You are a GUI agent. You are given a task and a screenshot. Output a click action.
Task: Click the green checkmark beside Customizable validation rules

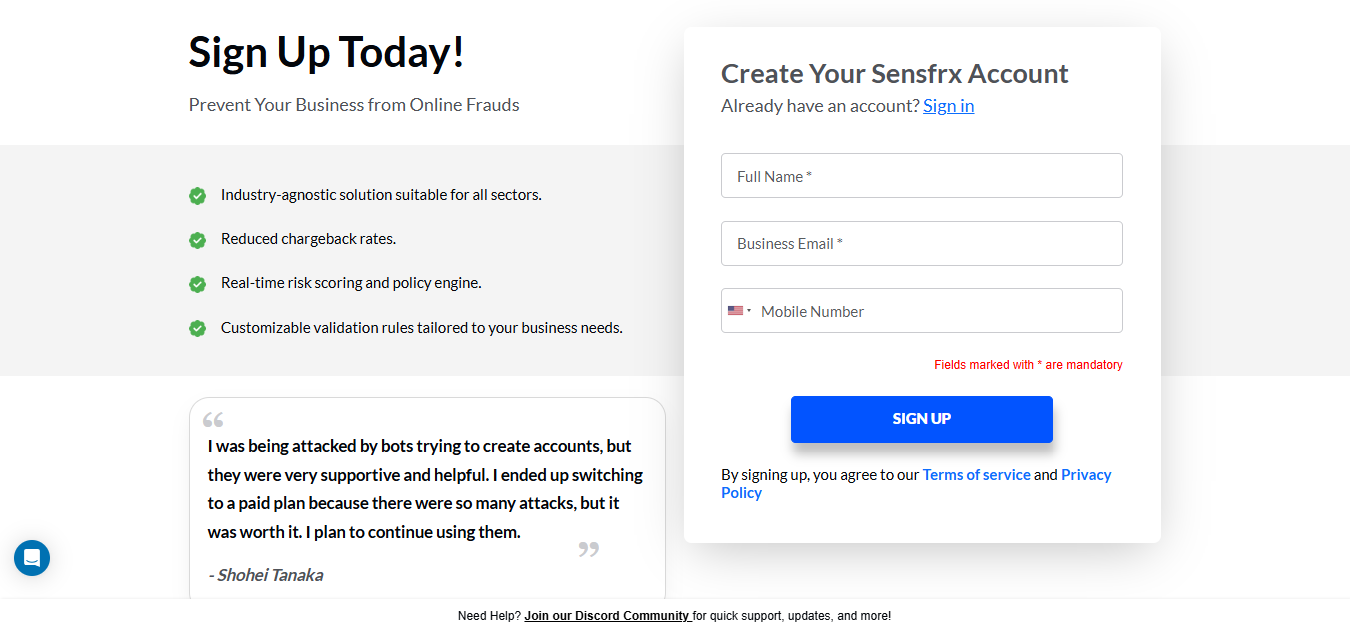197,328
